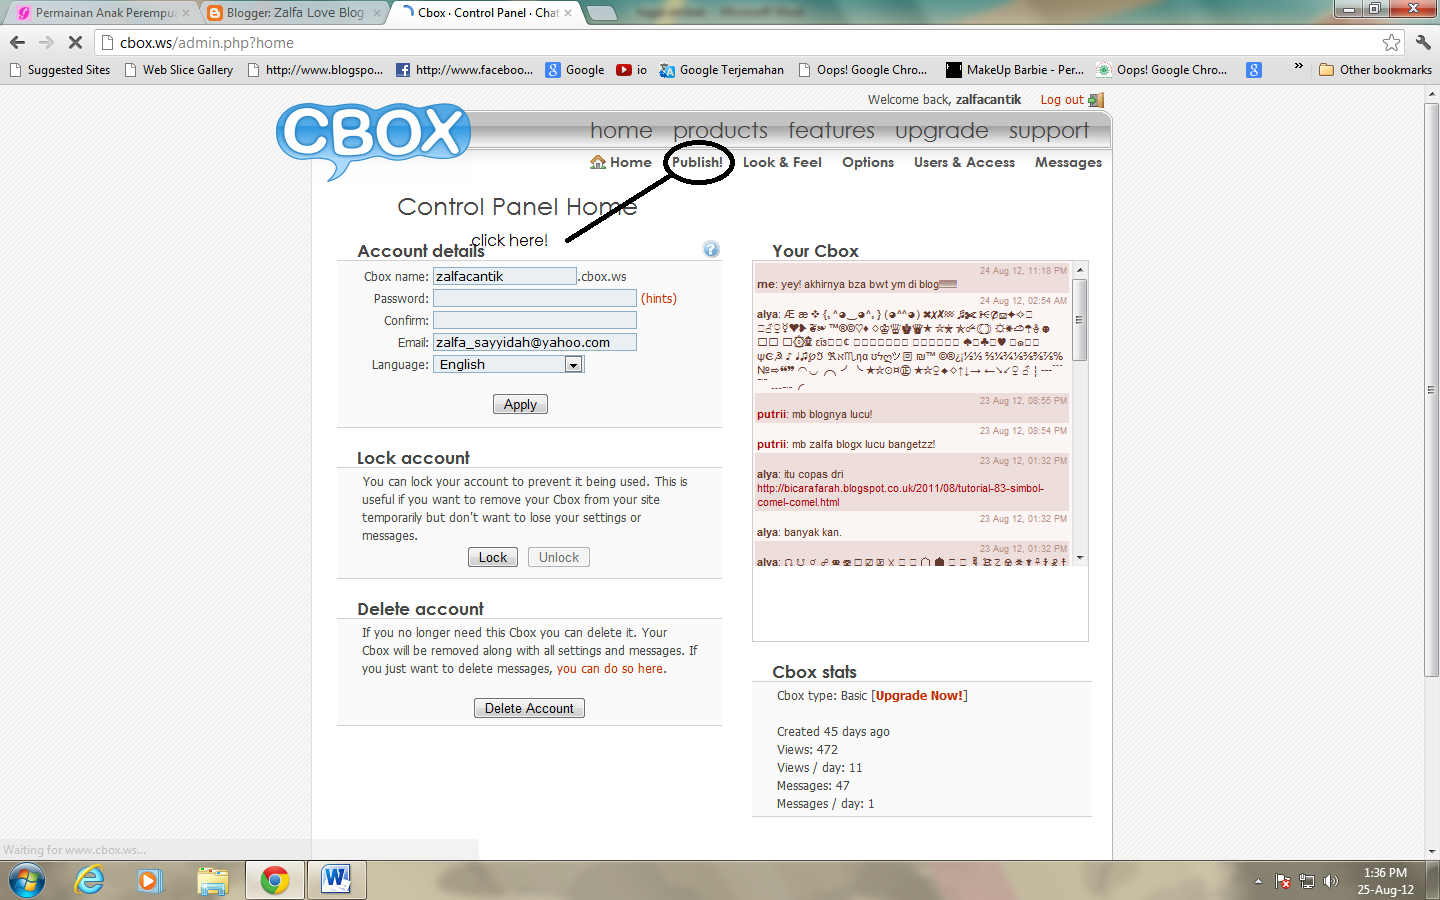This screenshot has width=1440, height=900.
Task: Click the Log out icon beside zalfacantik
Action: [1096, 99]
